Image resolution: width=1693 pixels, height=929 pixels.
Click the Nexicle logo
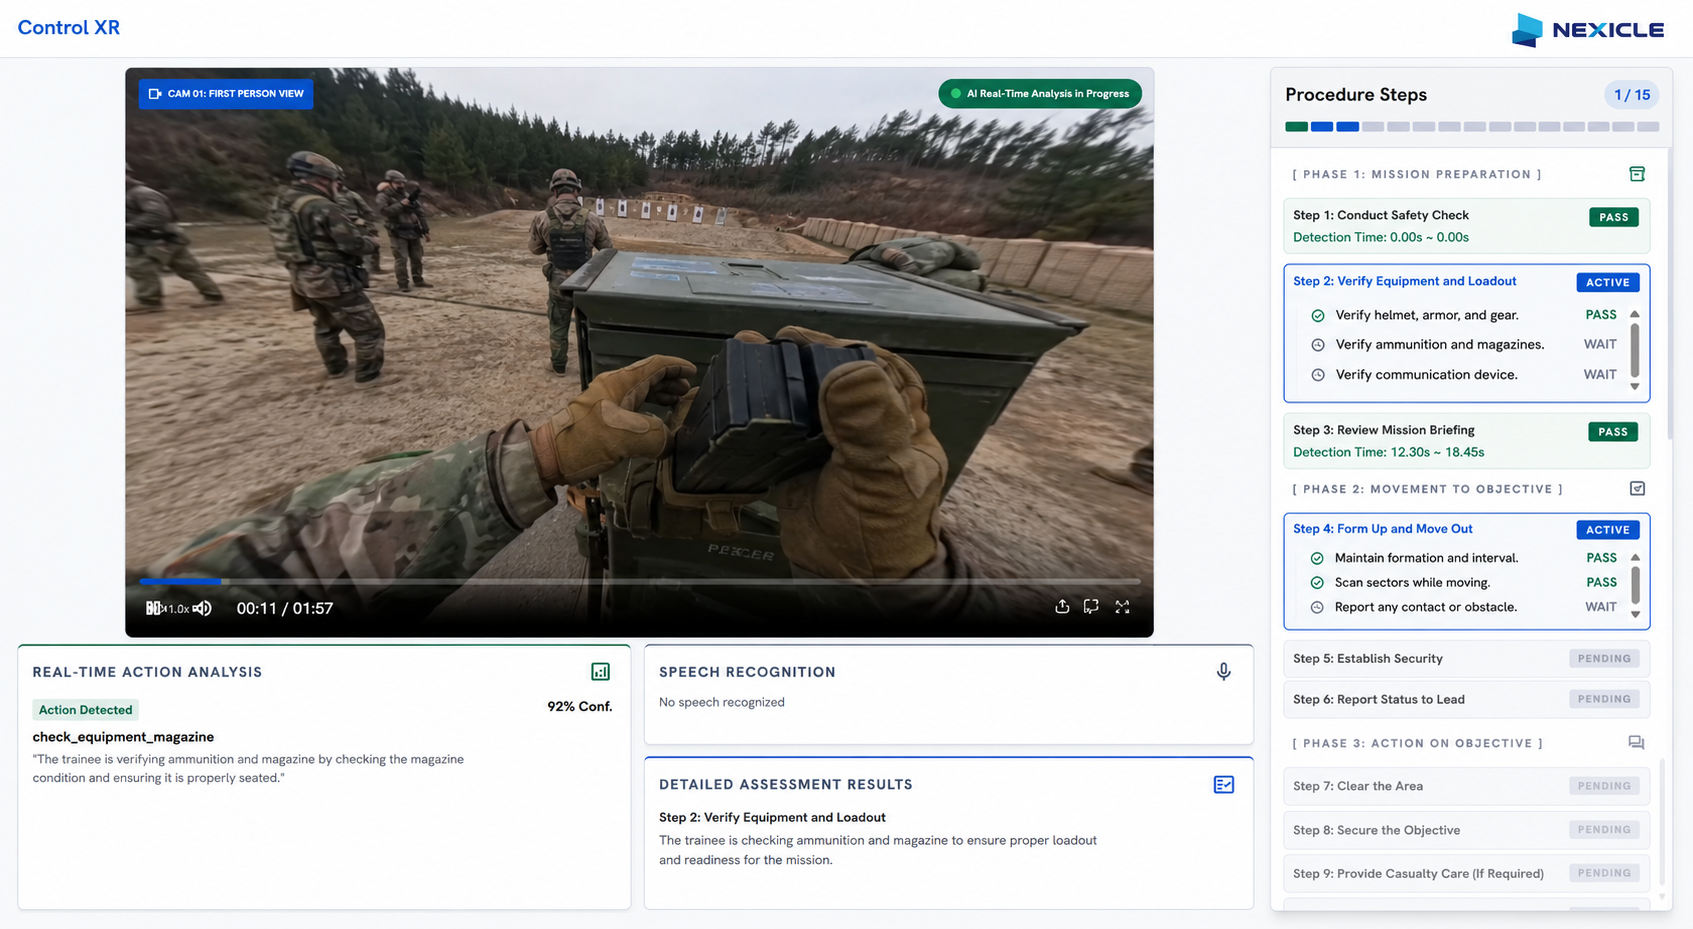click(x=1588, y=30)
